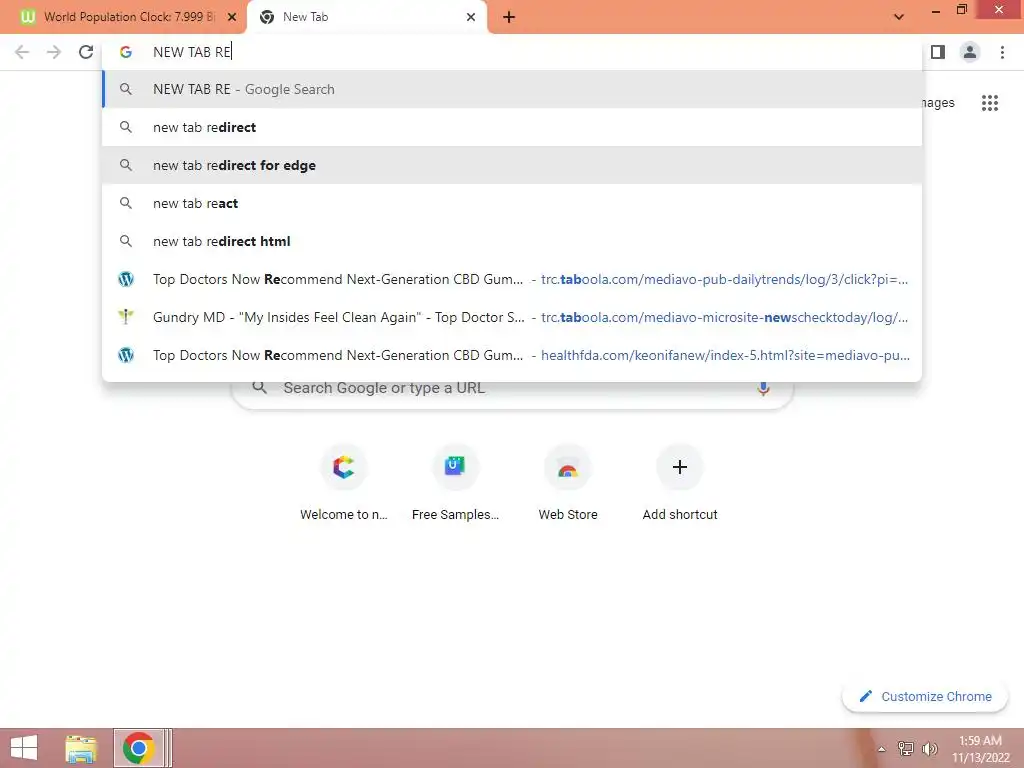Open the trc.taboola dailytrends CBD Gum suggestion
Image resolution: width=1024 pixels, height=768 pixels.
tap(512, 280)
